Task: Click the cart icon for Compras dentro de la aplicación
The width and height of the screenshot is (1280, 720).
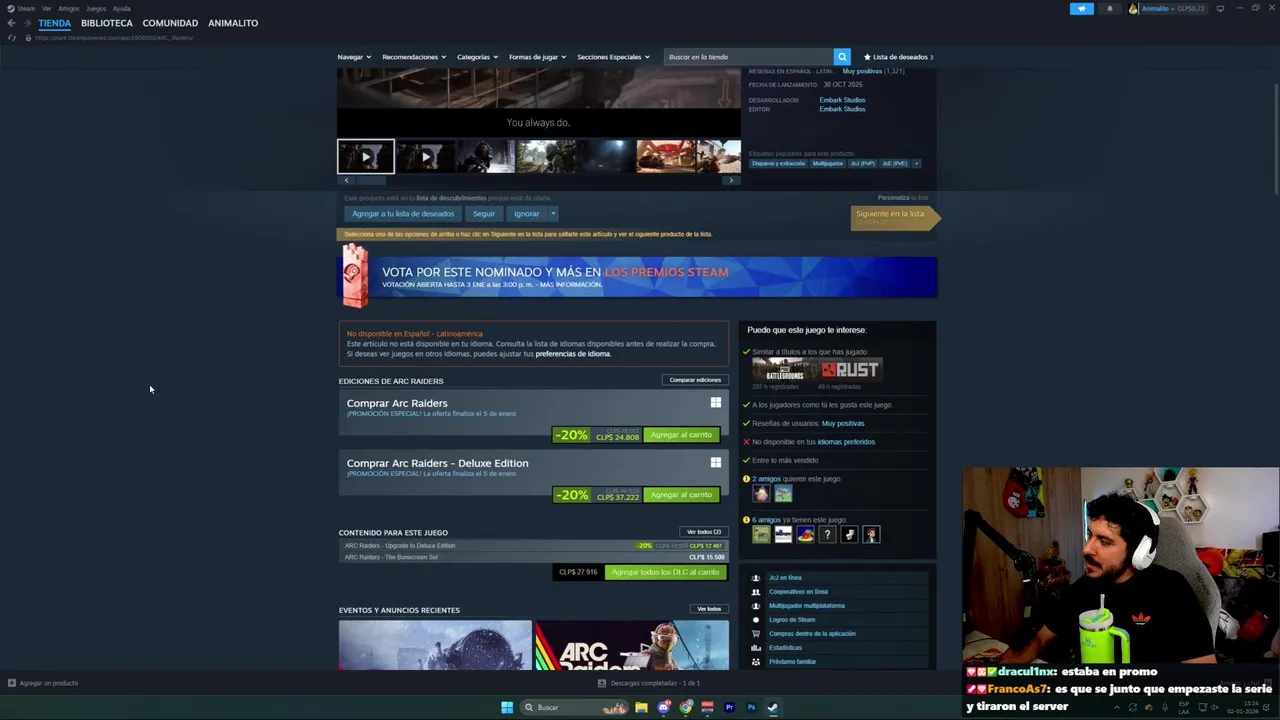Action: point(756,634)
